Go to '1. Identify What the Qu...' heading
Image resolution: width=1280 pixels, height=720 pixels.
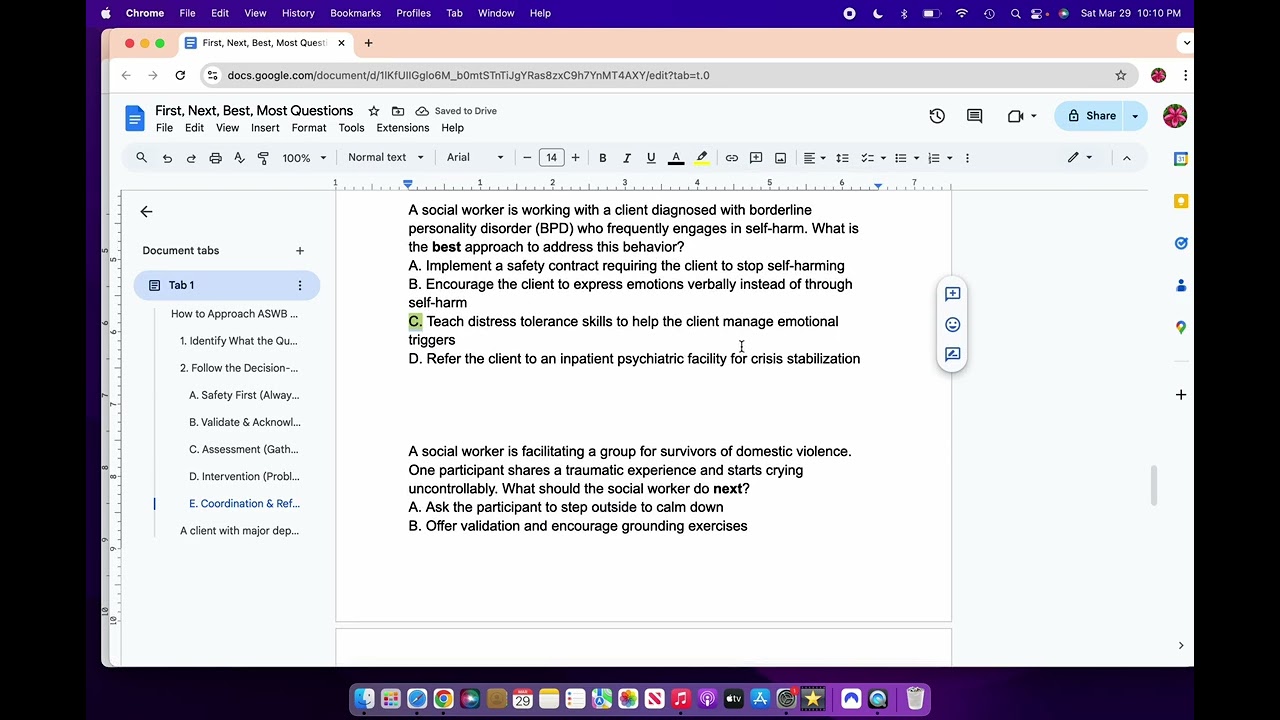(x=238, y=341)
